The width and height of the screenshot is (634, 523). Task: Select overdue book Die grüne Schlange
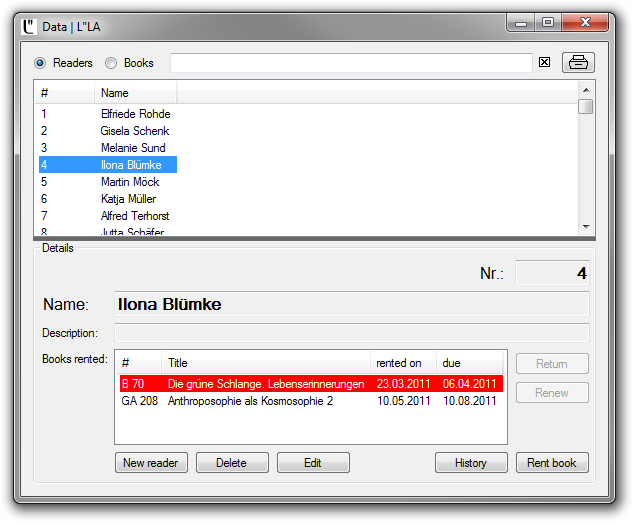265,383
